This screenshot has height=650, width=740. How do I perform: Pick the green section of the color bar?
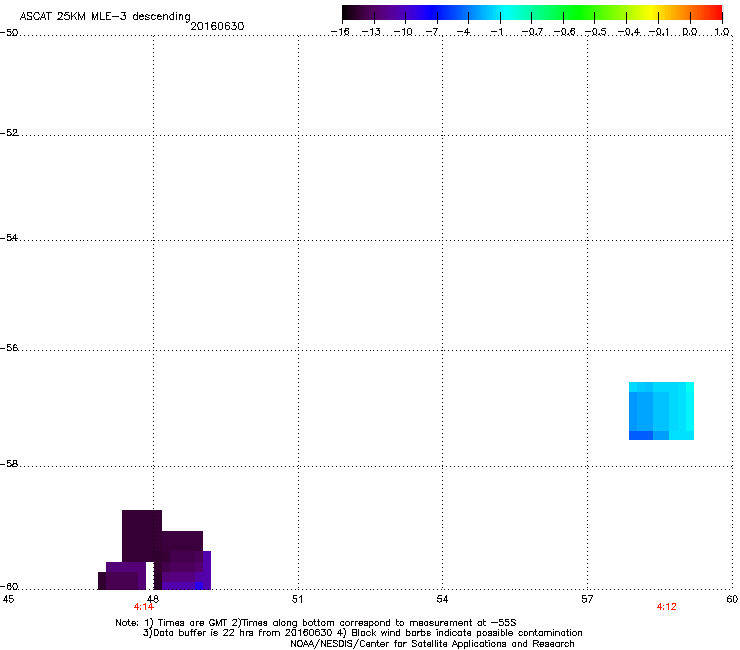point(580,13)
